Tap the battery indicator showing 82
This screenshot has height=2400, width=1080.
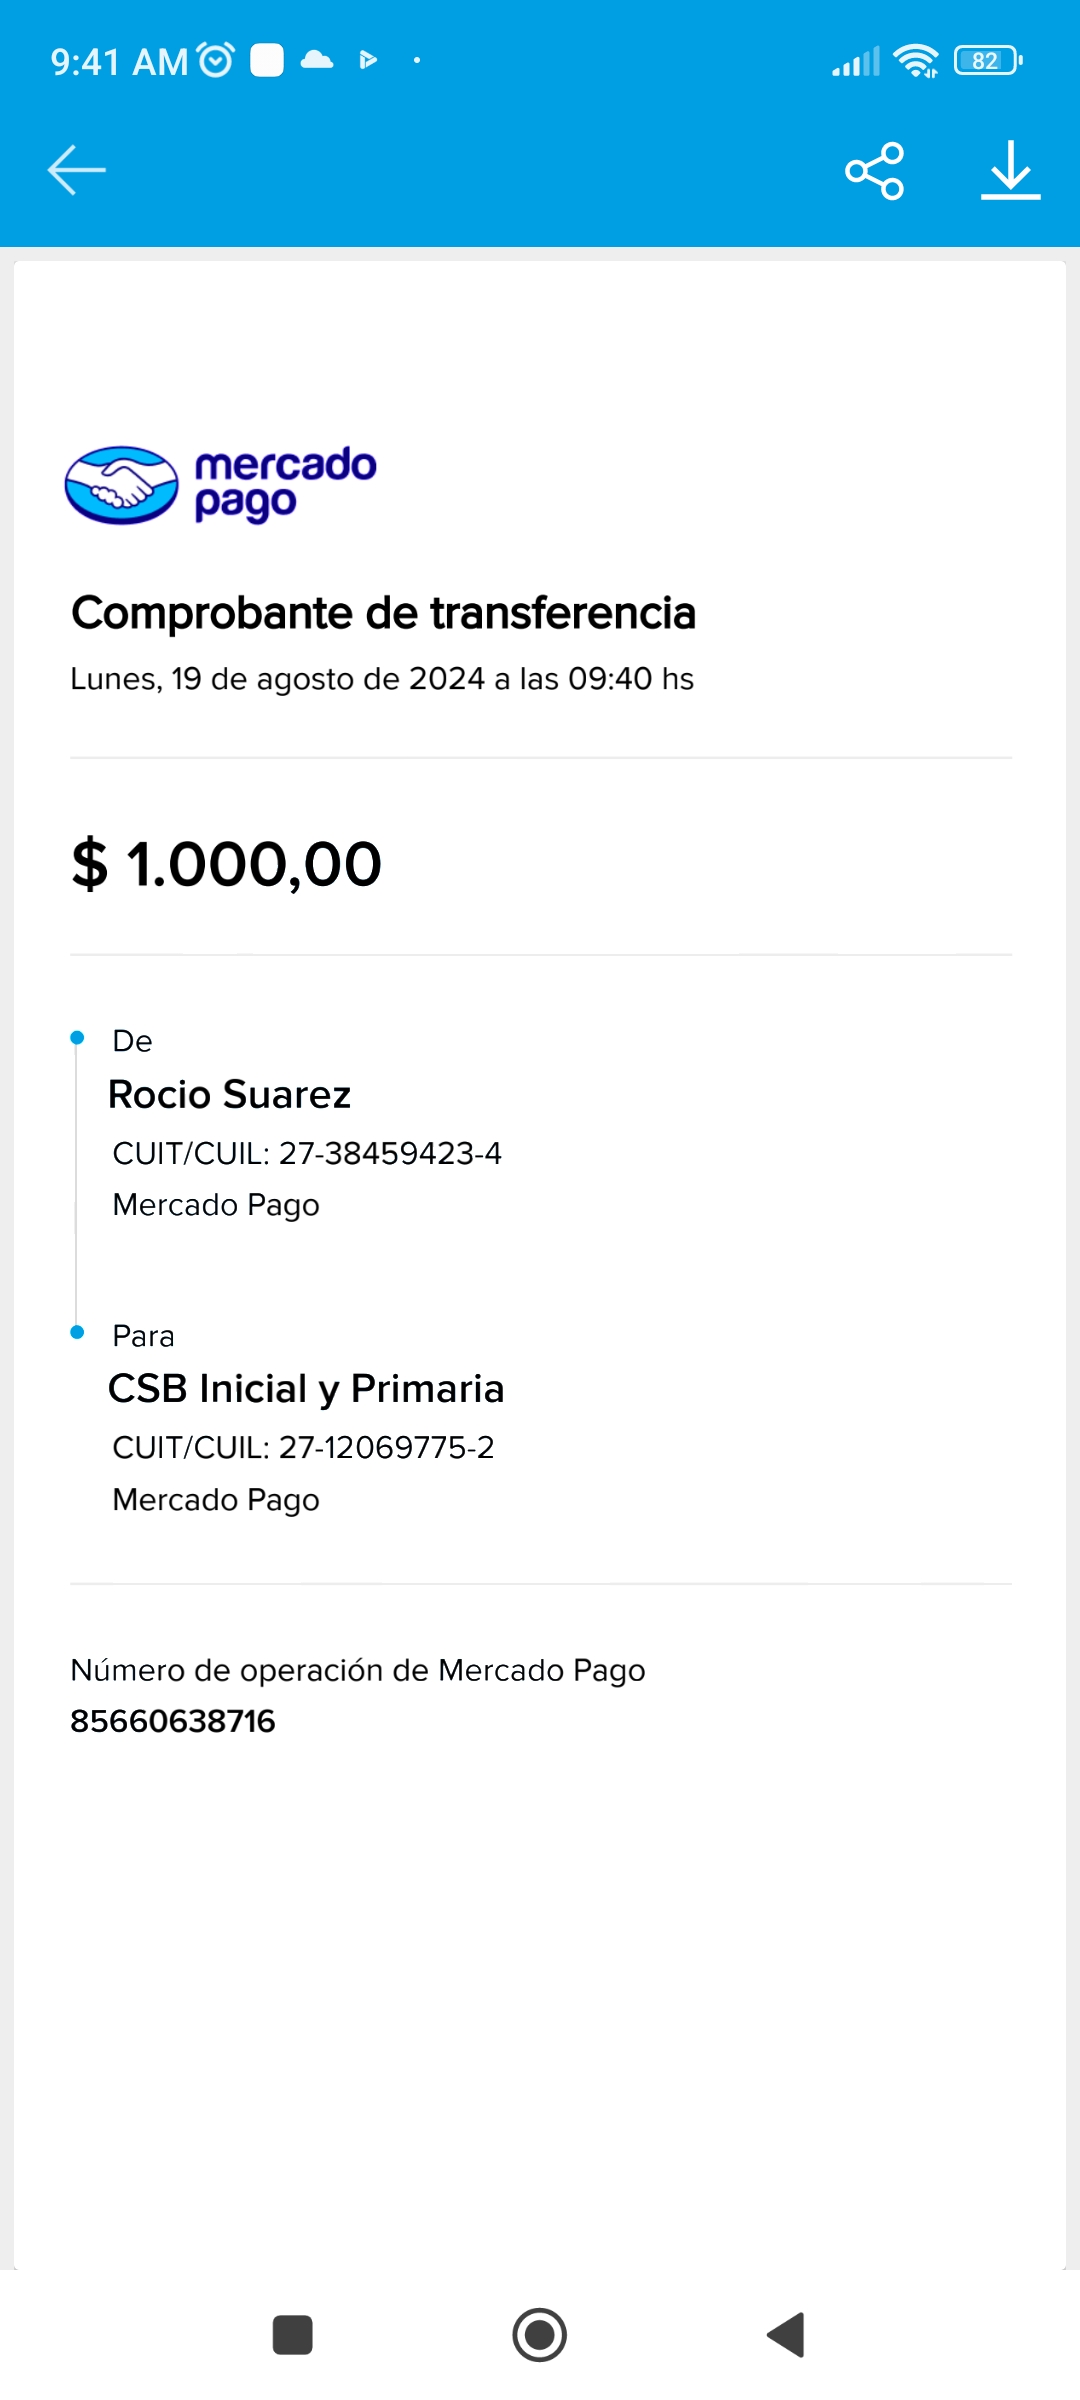(988, 61)
